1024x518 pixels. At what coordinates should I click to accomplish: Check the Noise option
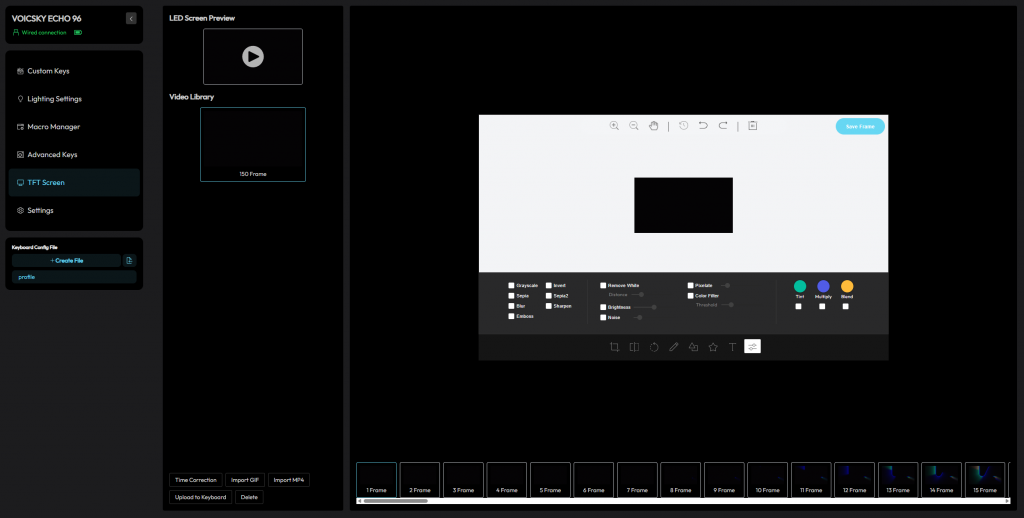coord(603,317)
